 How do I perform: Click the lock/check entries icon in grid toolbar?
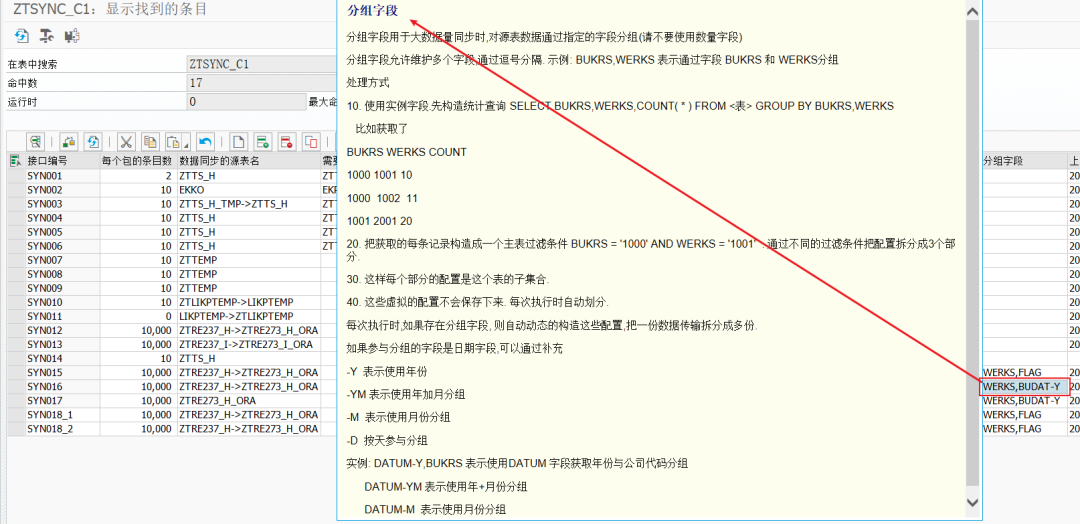[69, 142]
